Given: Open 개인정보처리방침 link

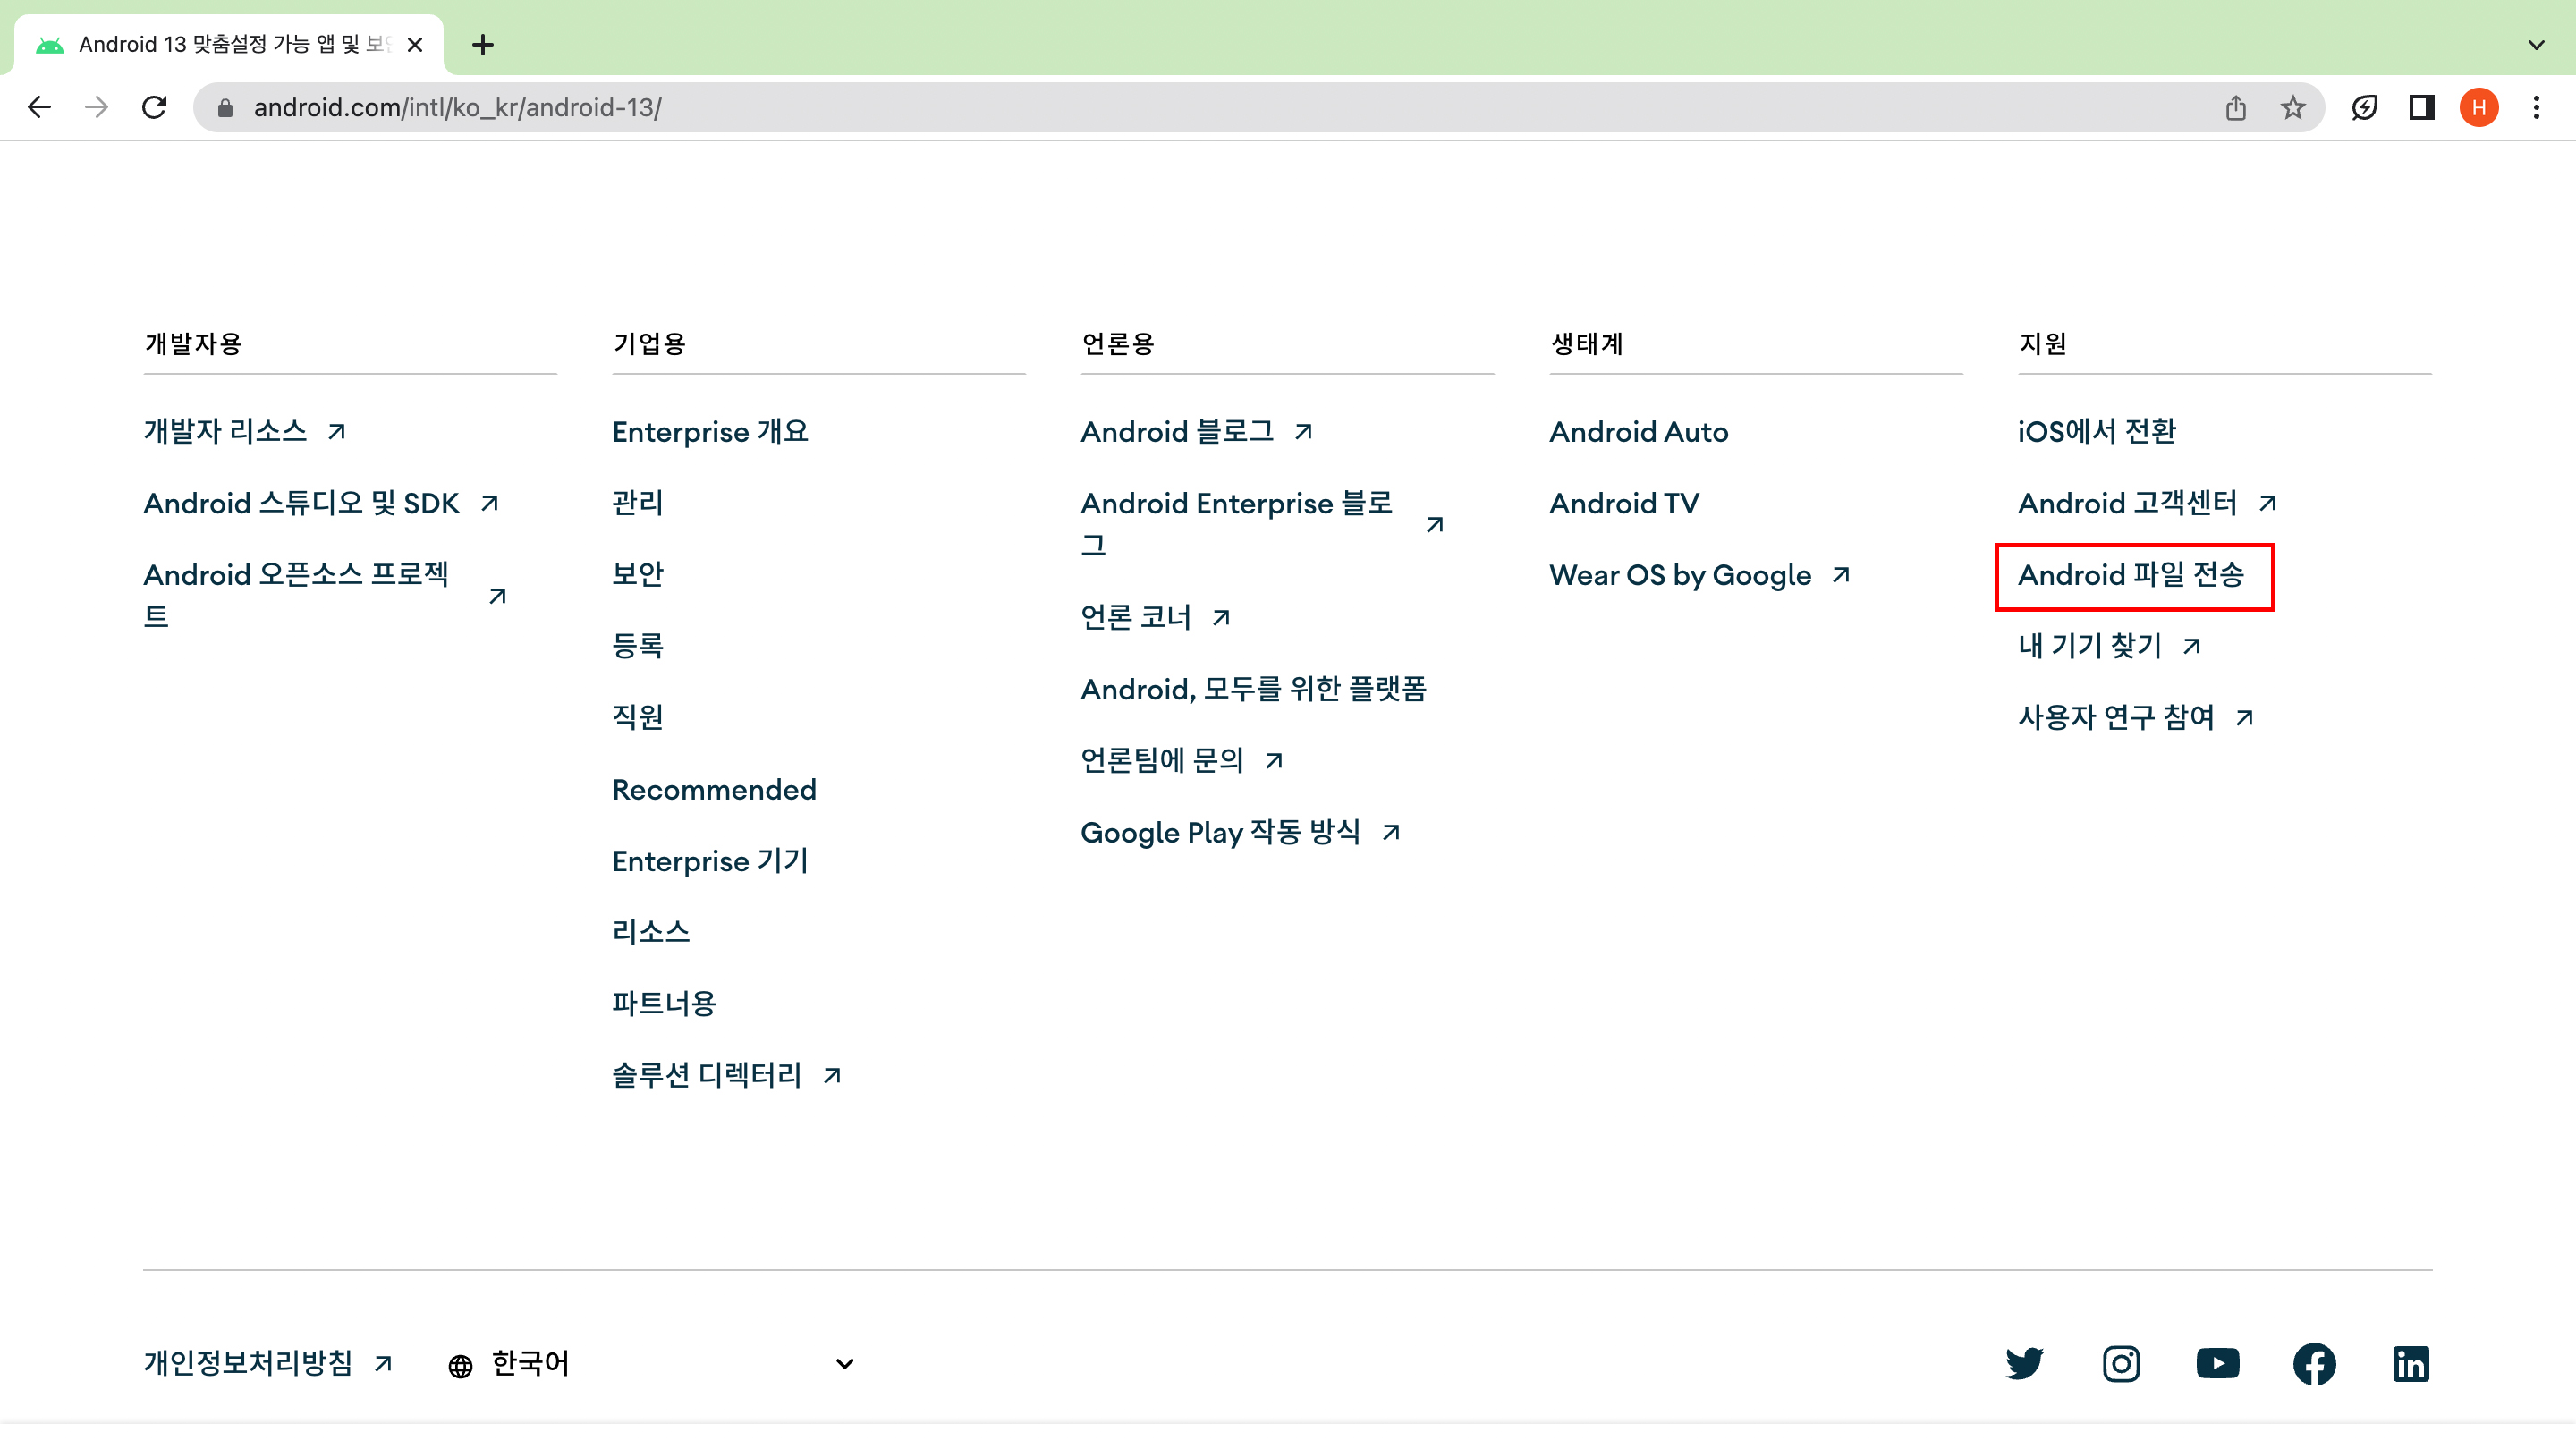Looking at the screenshot, I should [268, 1363].
